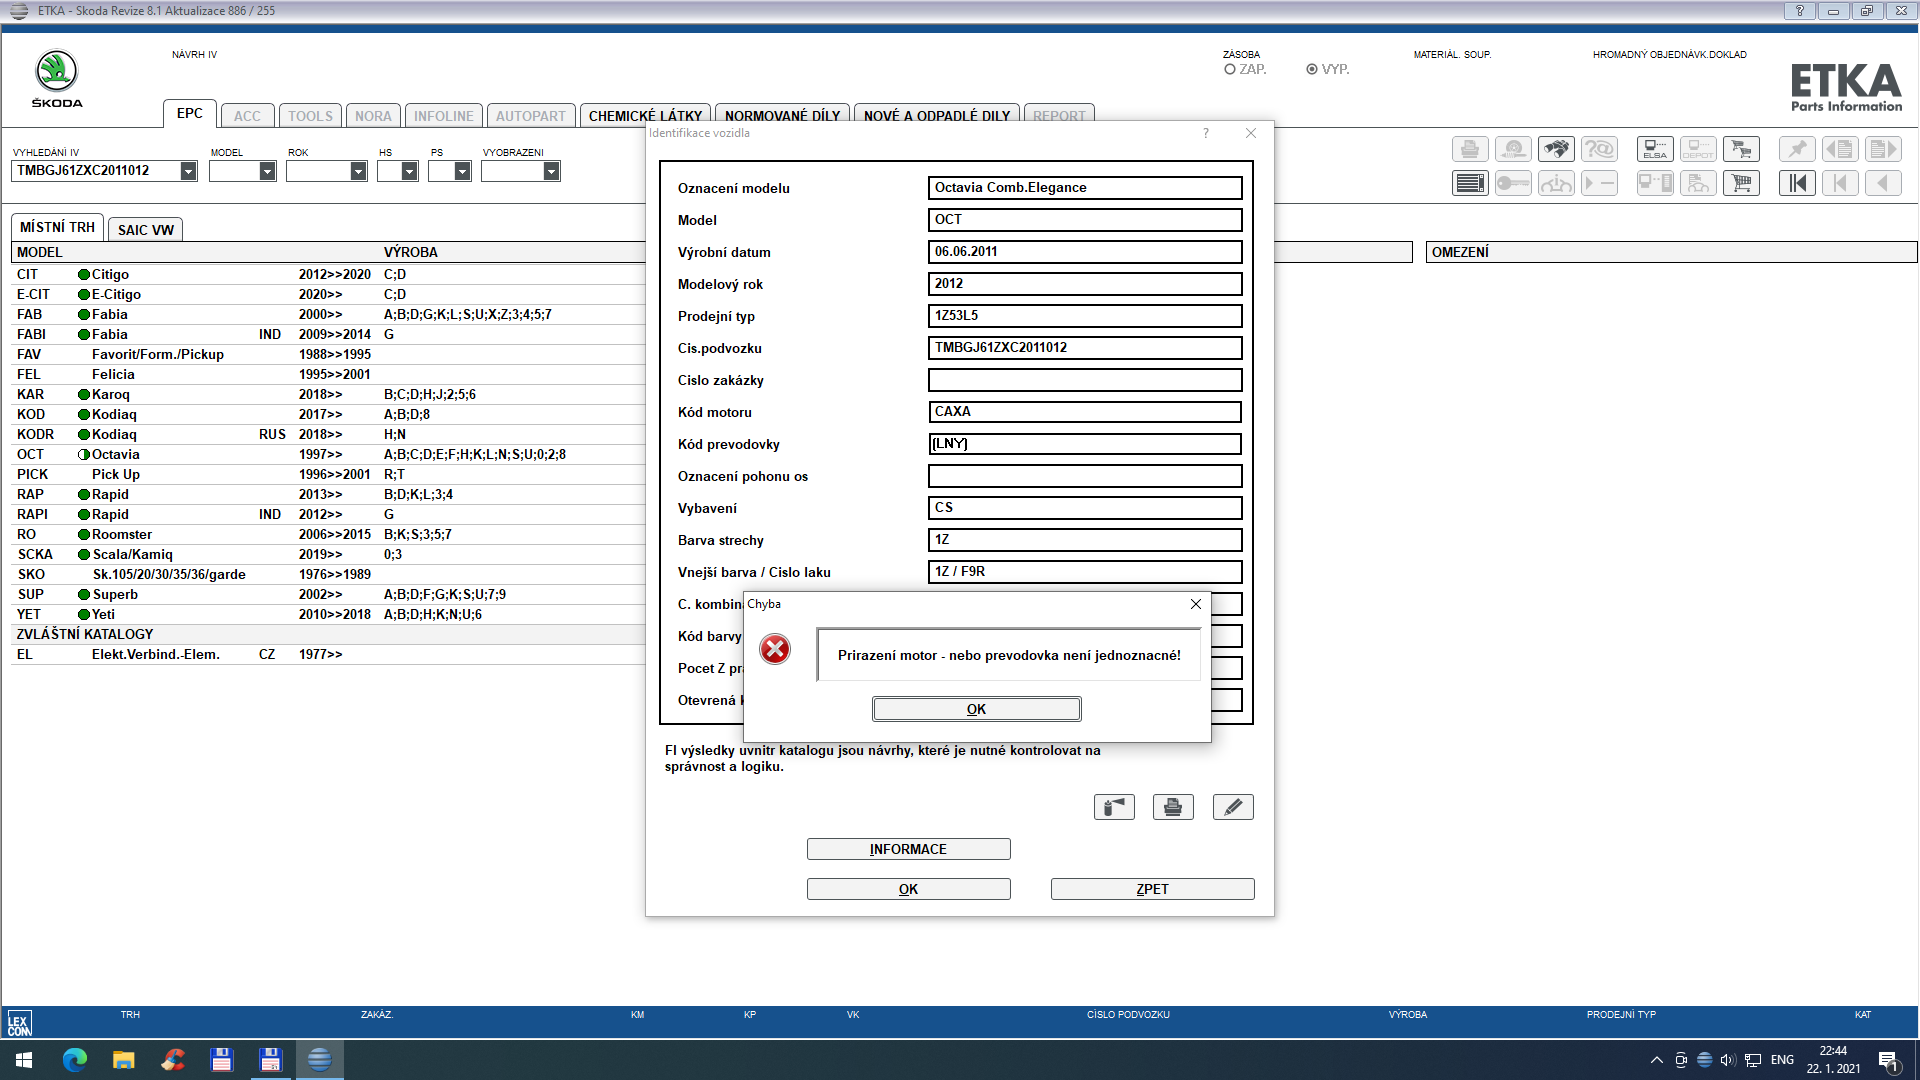
Task: Select the ZAP. stock radio button
Action: click(x=1230, y=69)
